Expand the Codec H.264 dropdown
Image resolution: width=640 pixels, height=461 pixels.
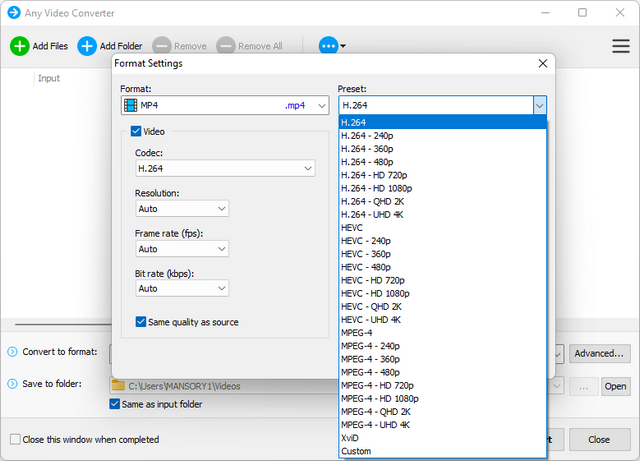[225, 169]
